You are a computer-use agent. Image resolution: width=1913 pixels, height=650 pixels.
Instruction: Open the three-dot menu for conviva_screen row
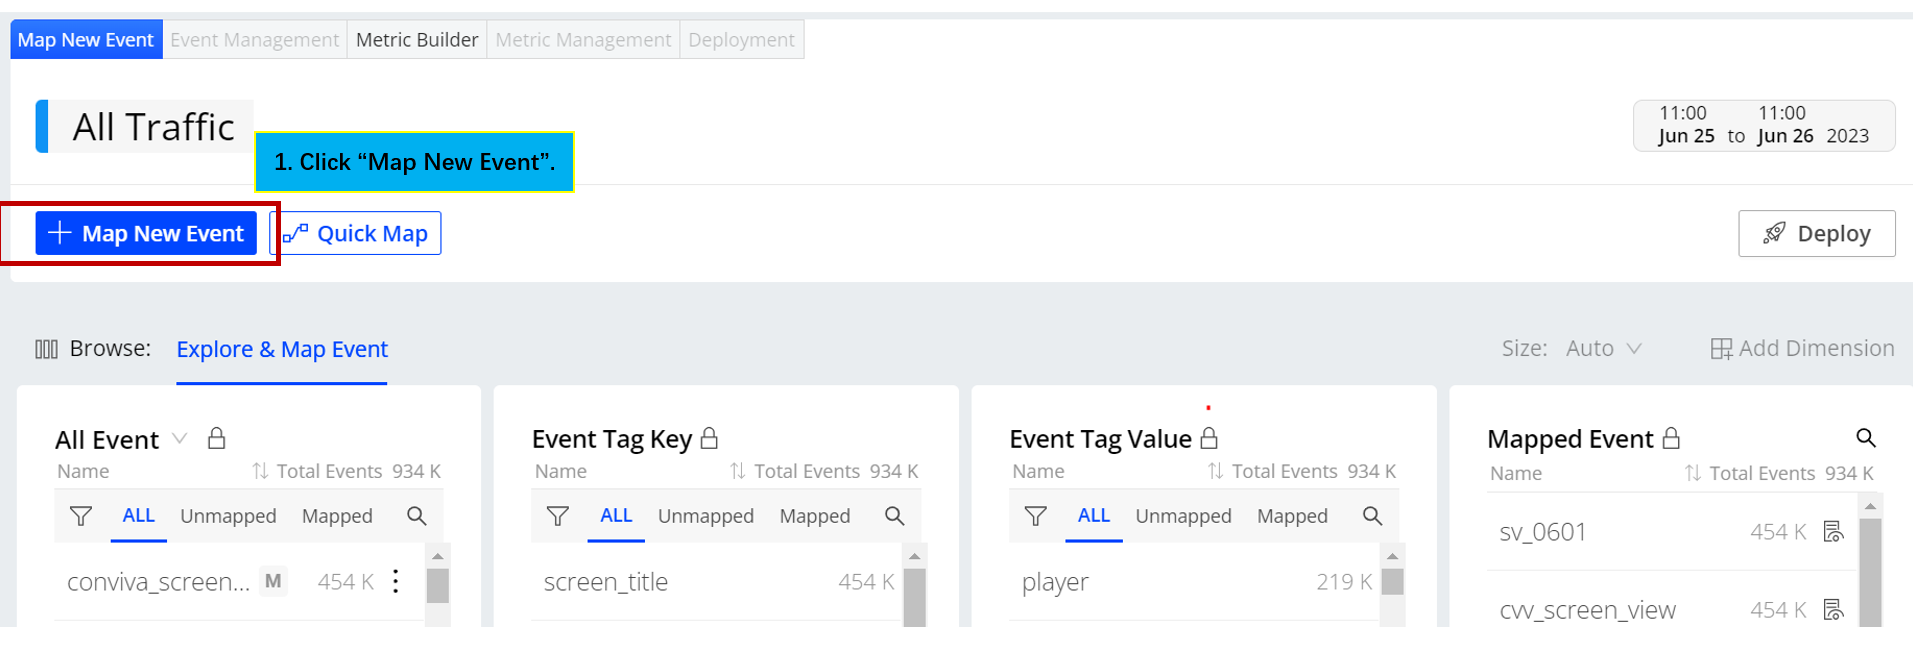click(396, 581)
